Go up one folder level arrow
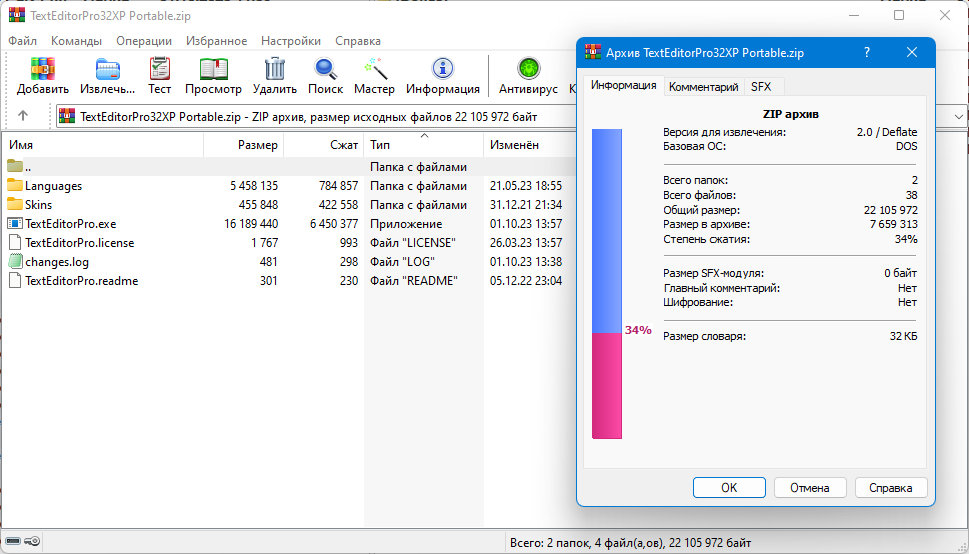 [23, 116]
